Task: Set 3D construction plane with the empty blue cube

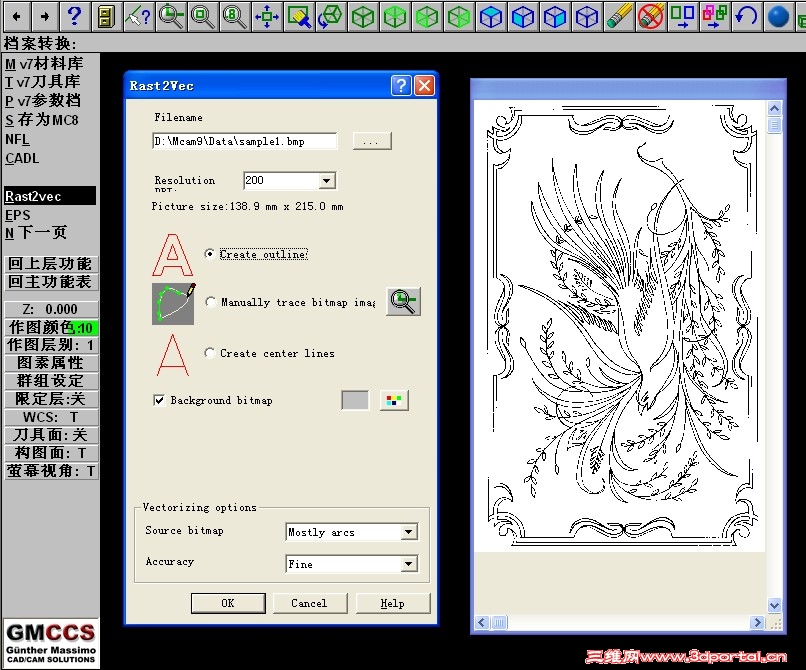Action: click(587, 16)
